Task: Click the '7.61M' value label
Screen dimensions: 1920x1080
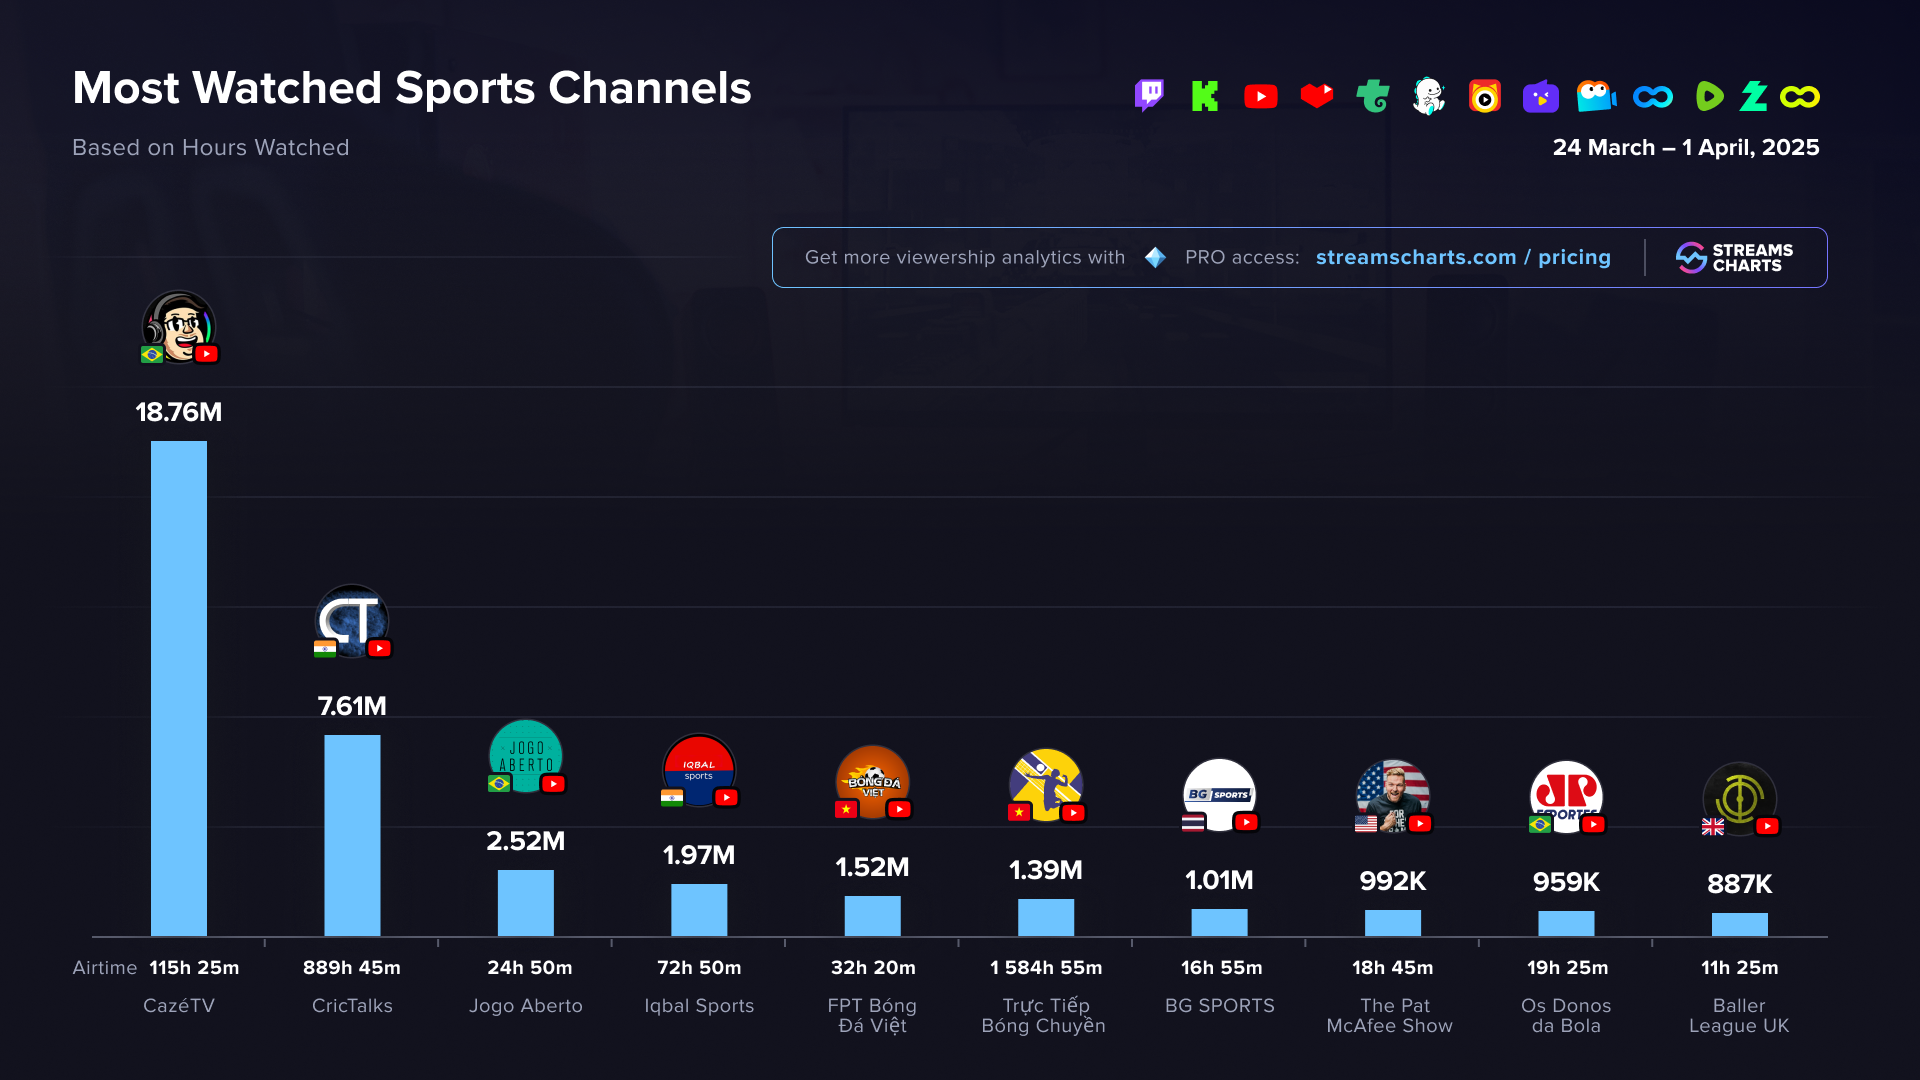Action: point(352,706)
